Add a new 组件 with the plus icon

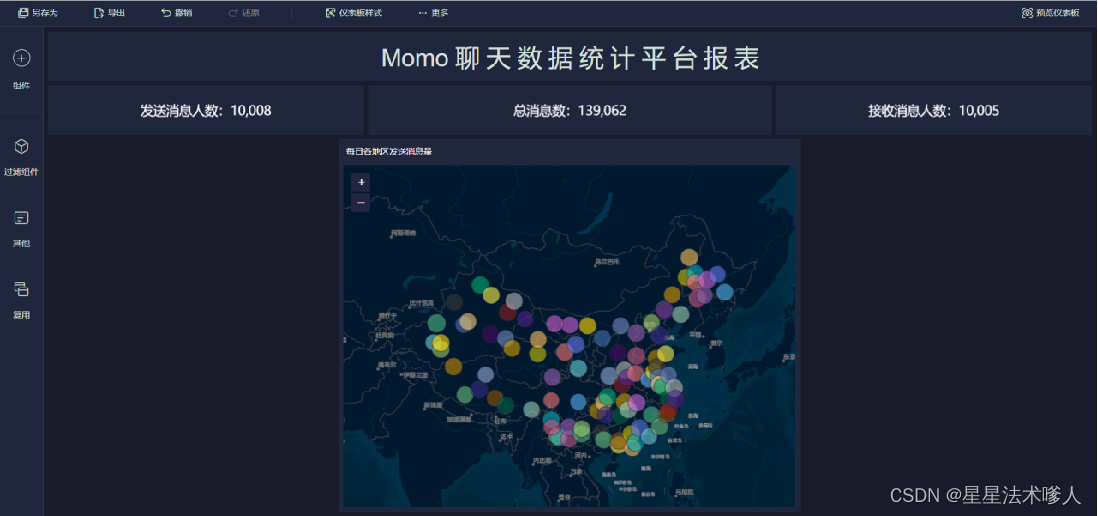(22, 58)
